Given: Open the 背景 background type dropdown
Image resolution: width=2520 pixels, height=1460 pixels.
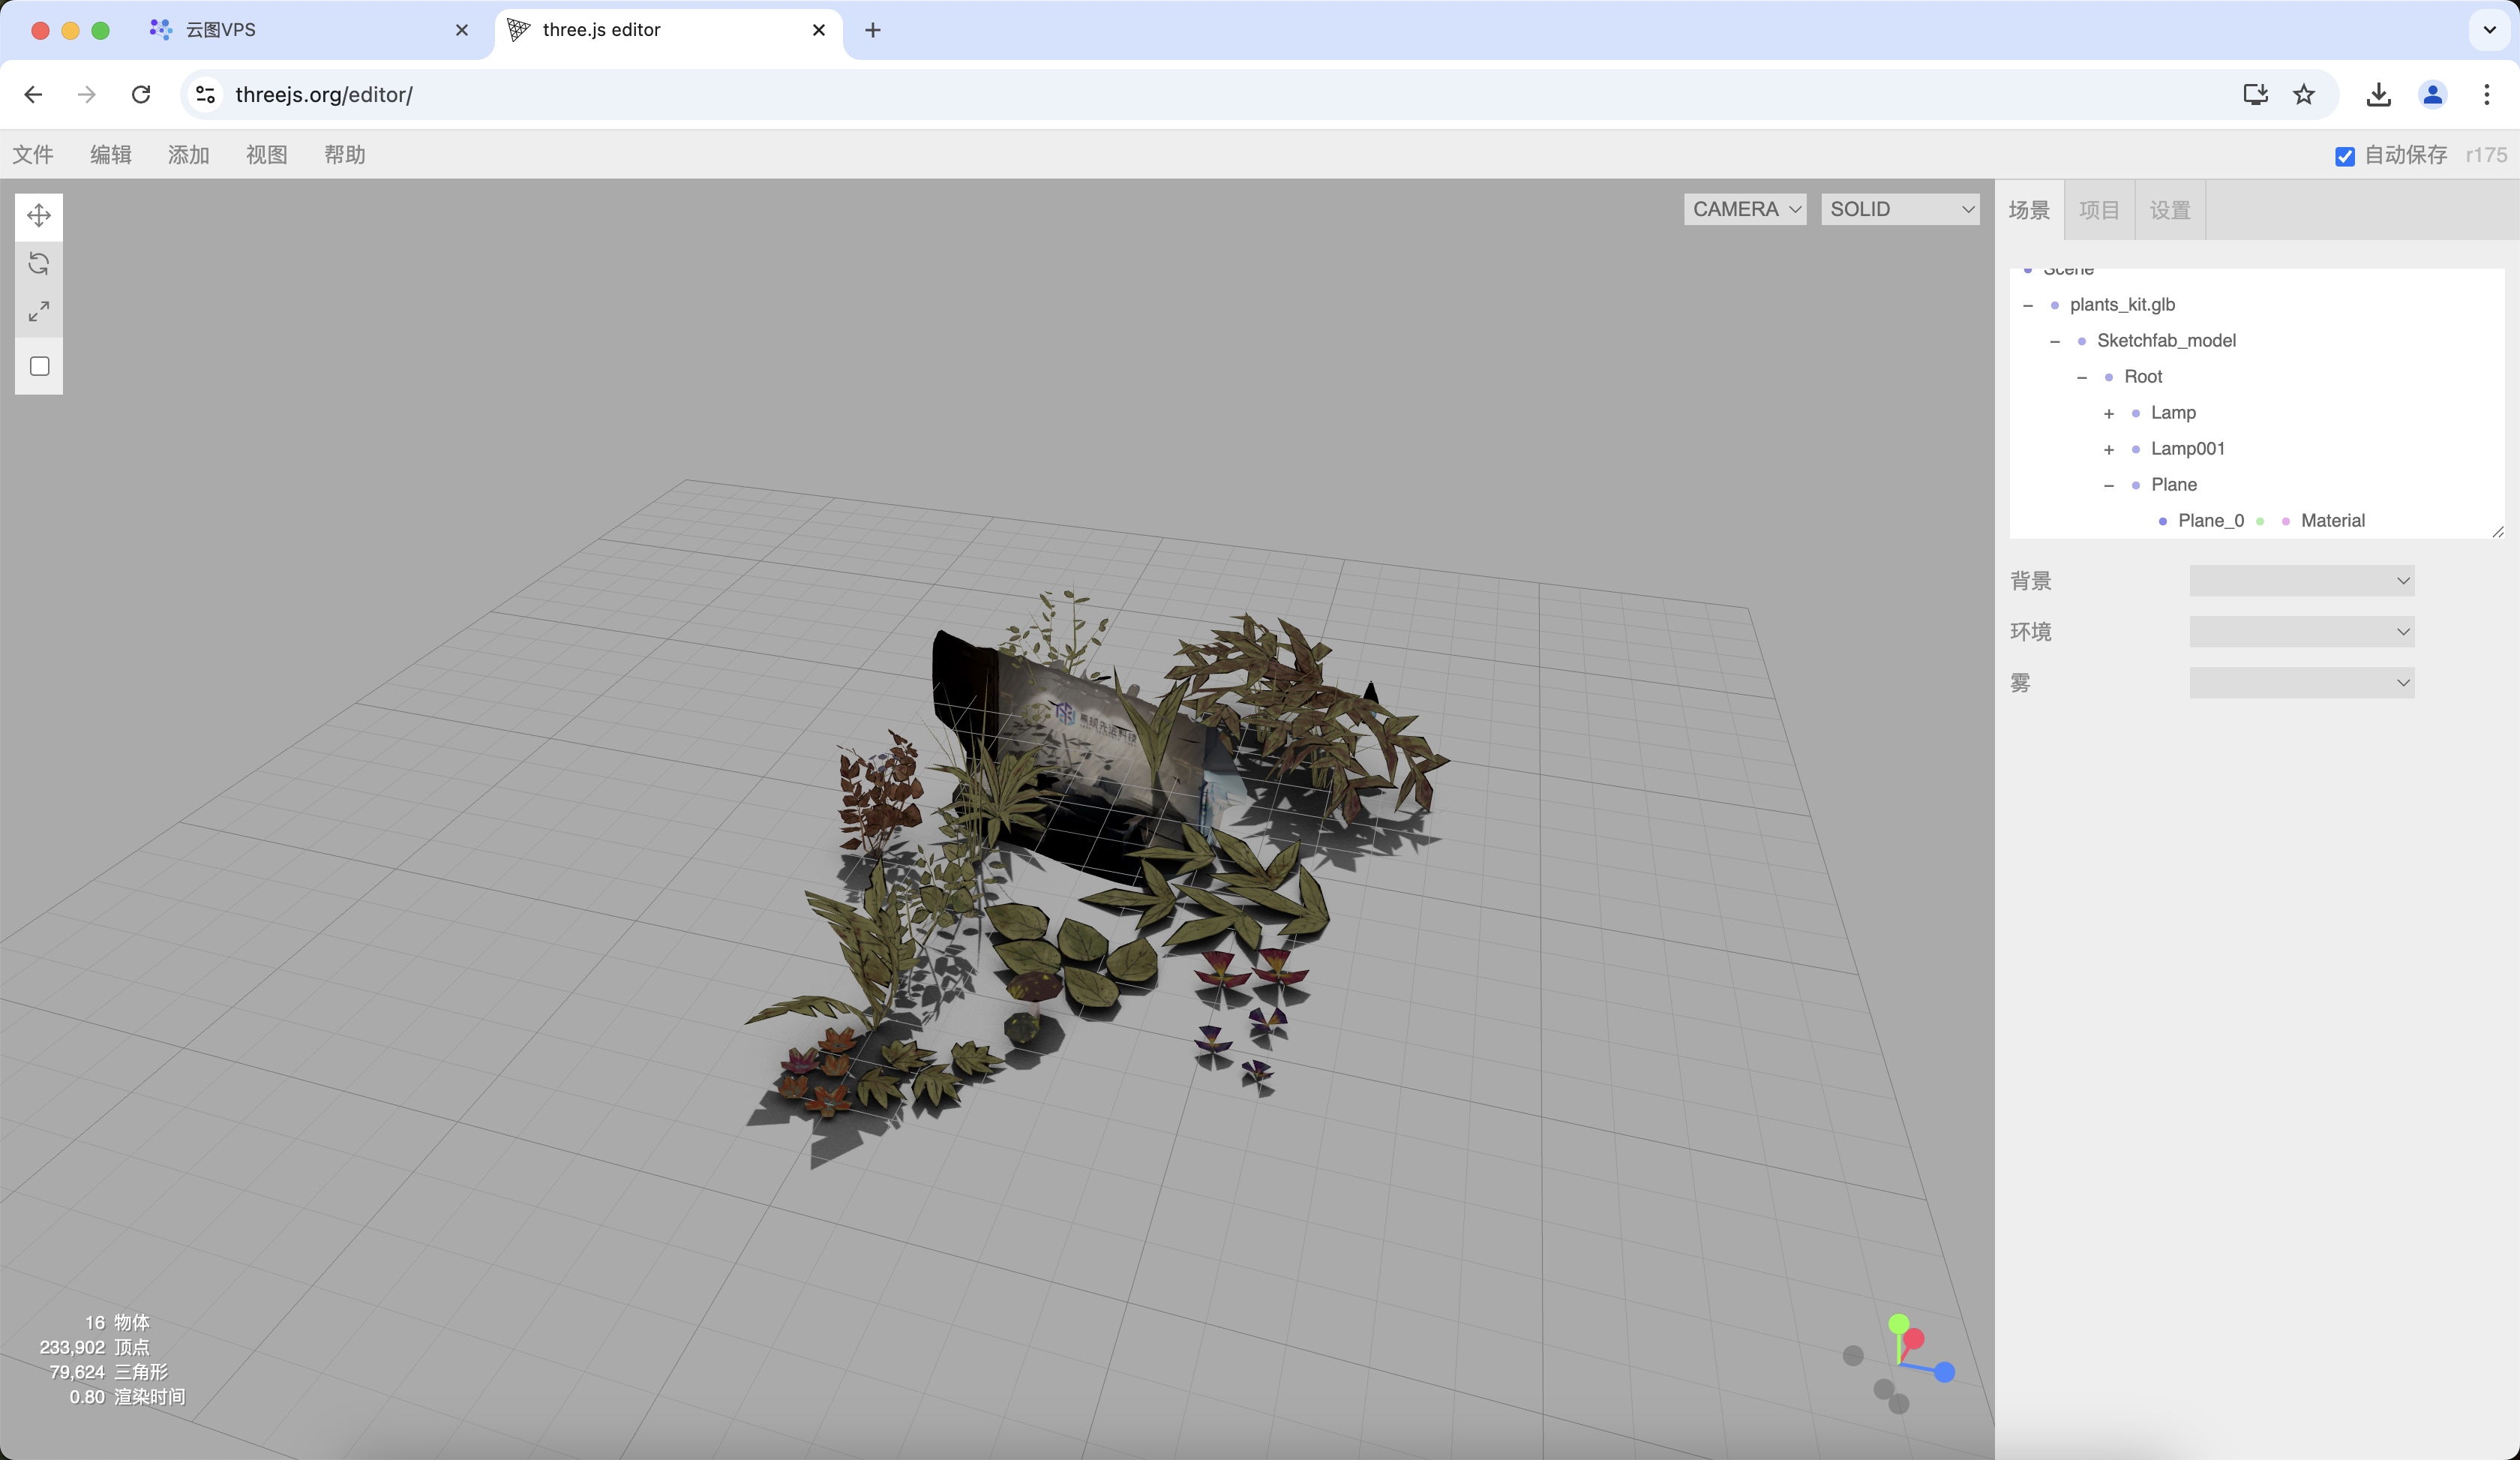Looking at the screenshot, I should [2301, 581].
